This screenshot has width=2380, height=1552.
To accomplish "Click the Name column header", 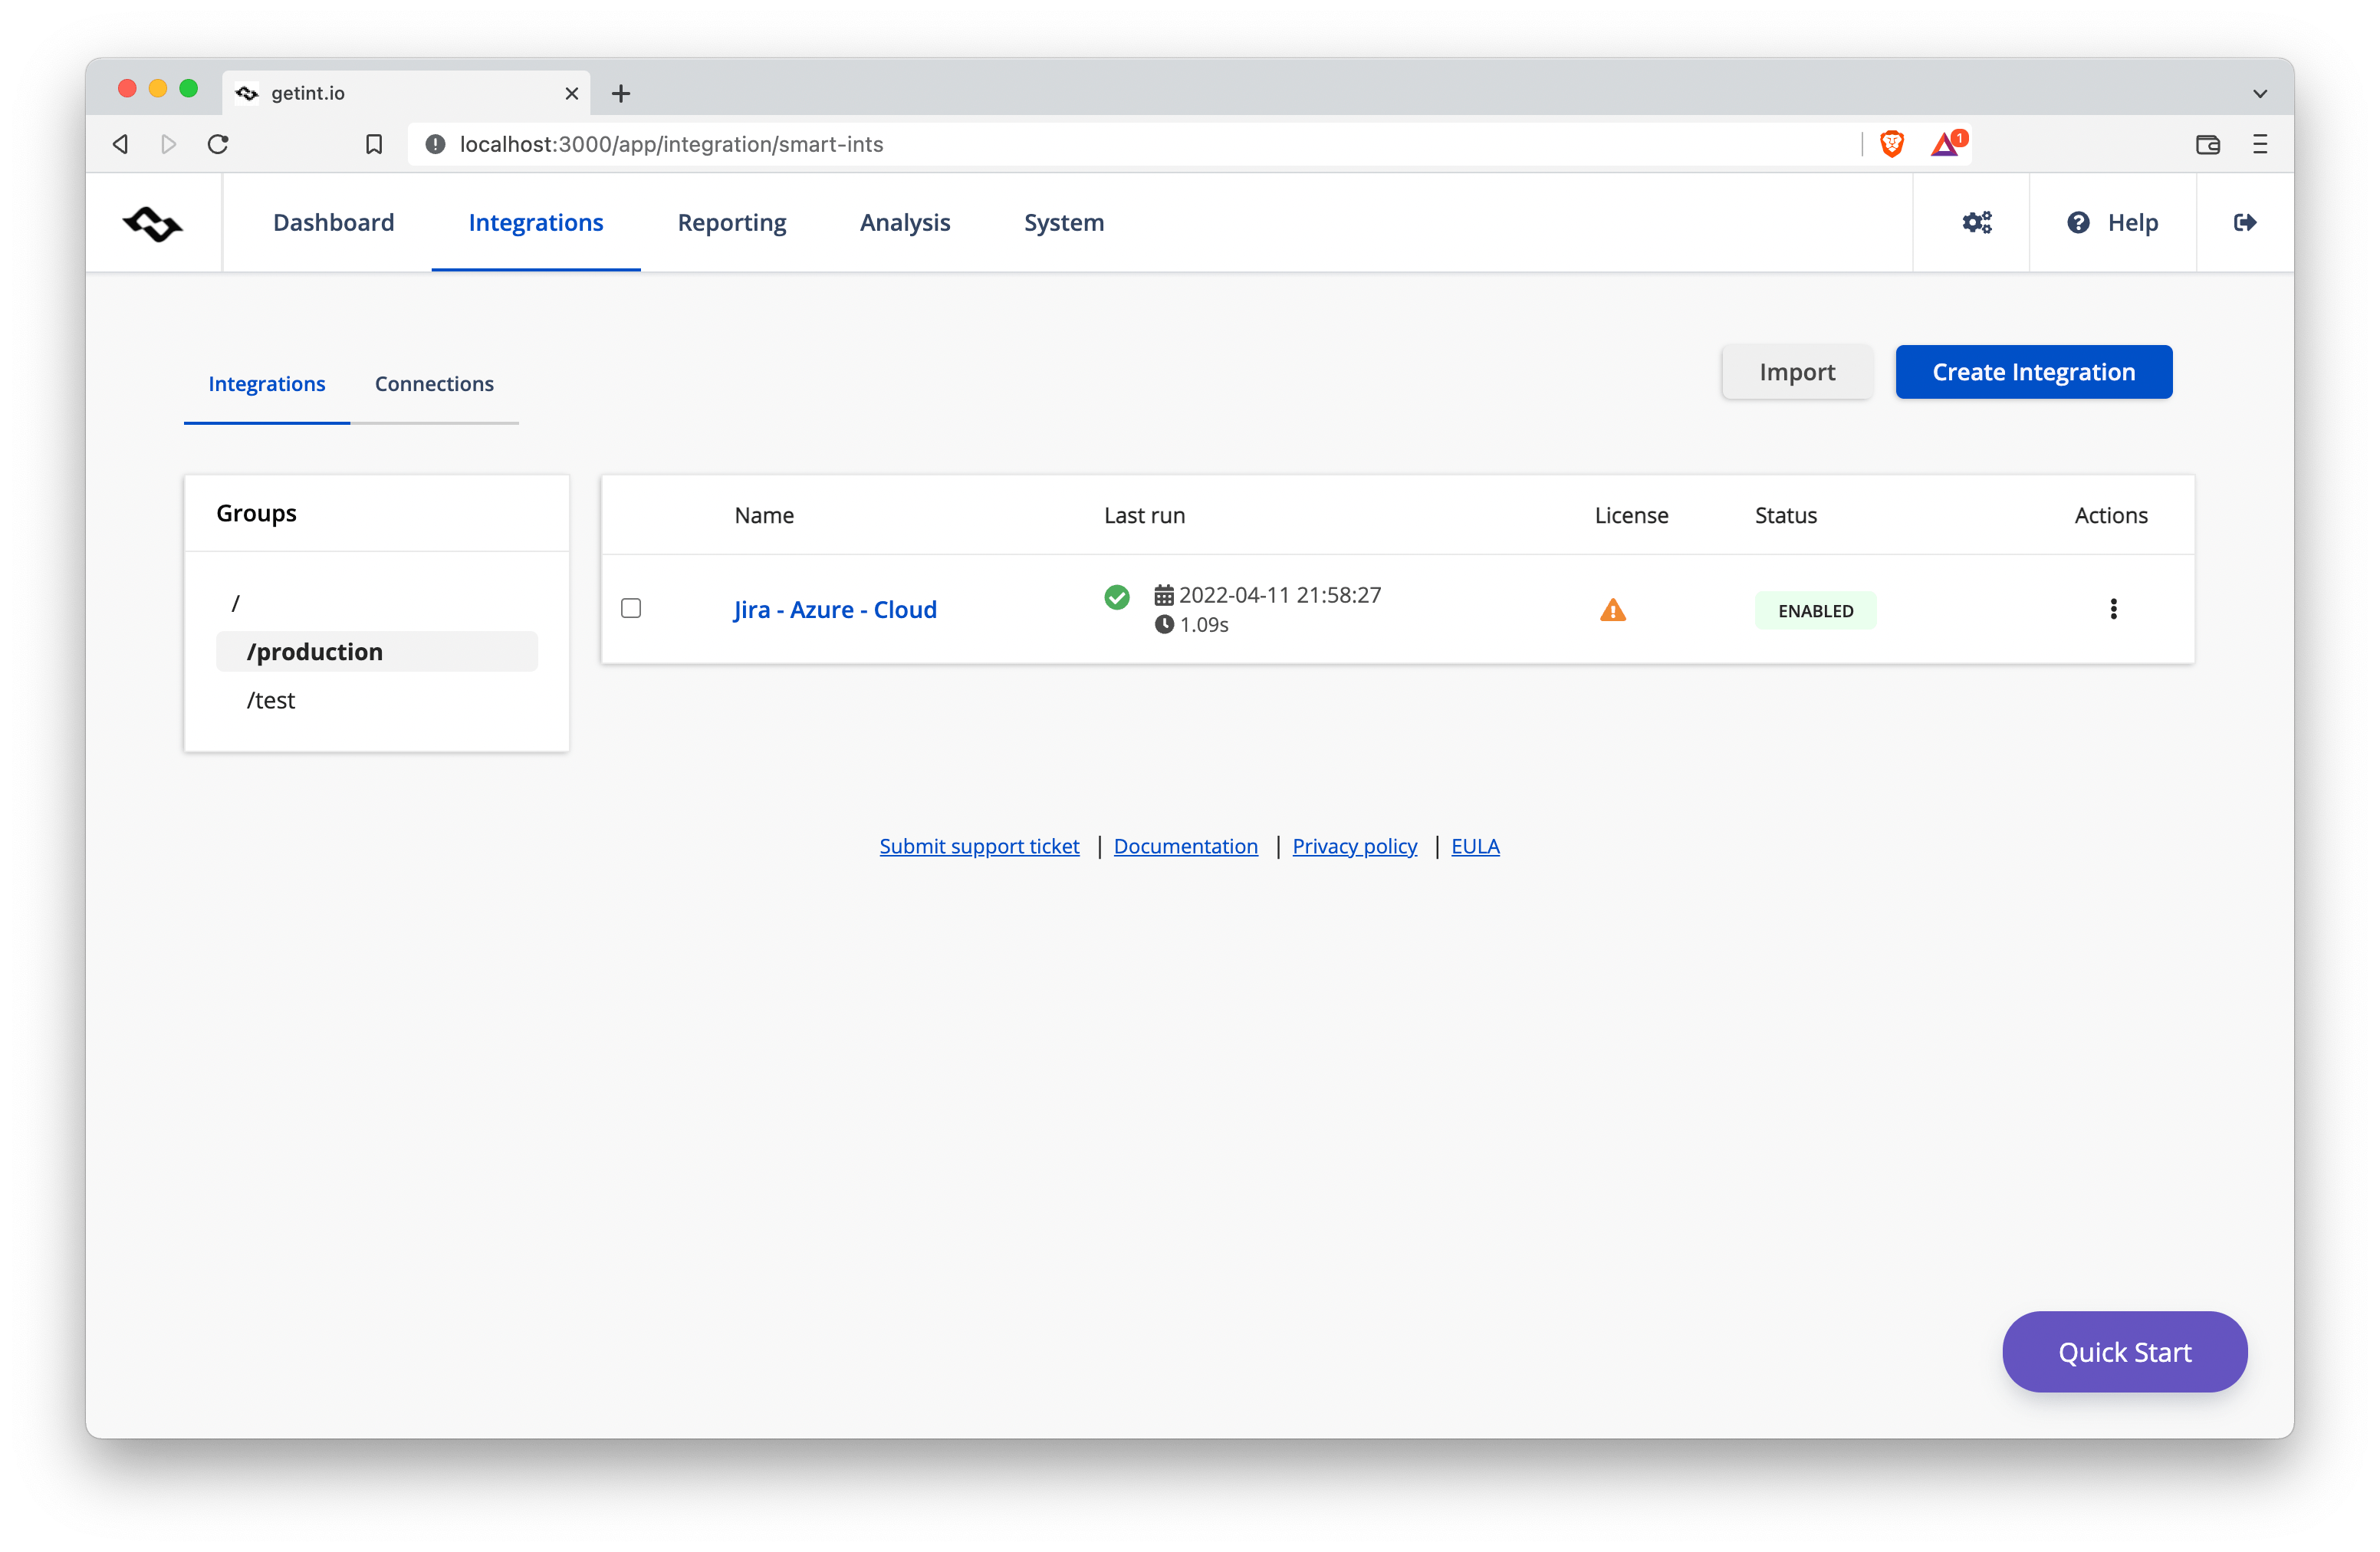I will [764, 515].
